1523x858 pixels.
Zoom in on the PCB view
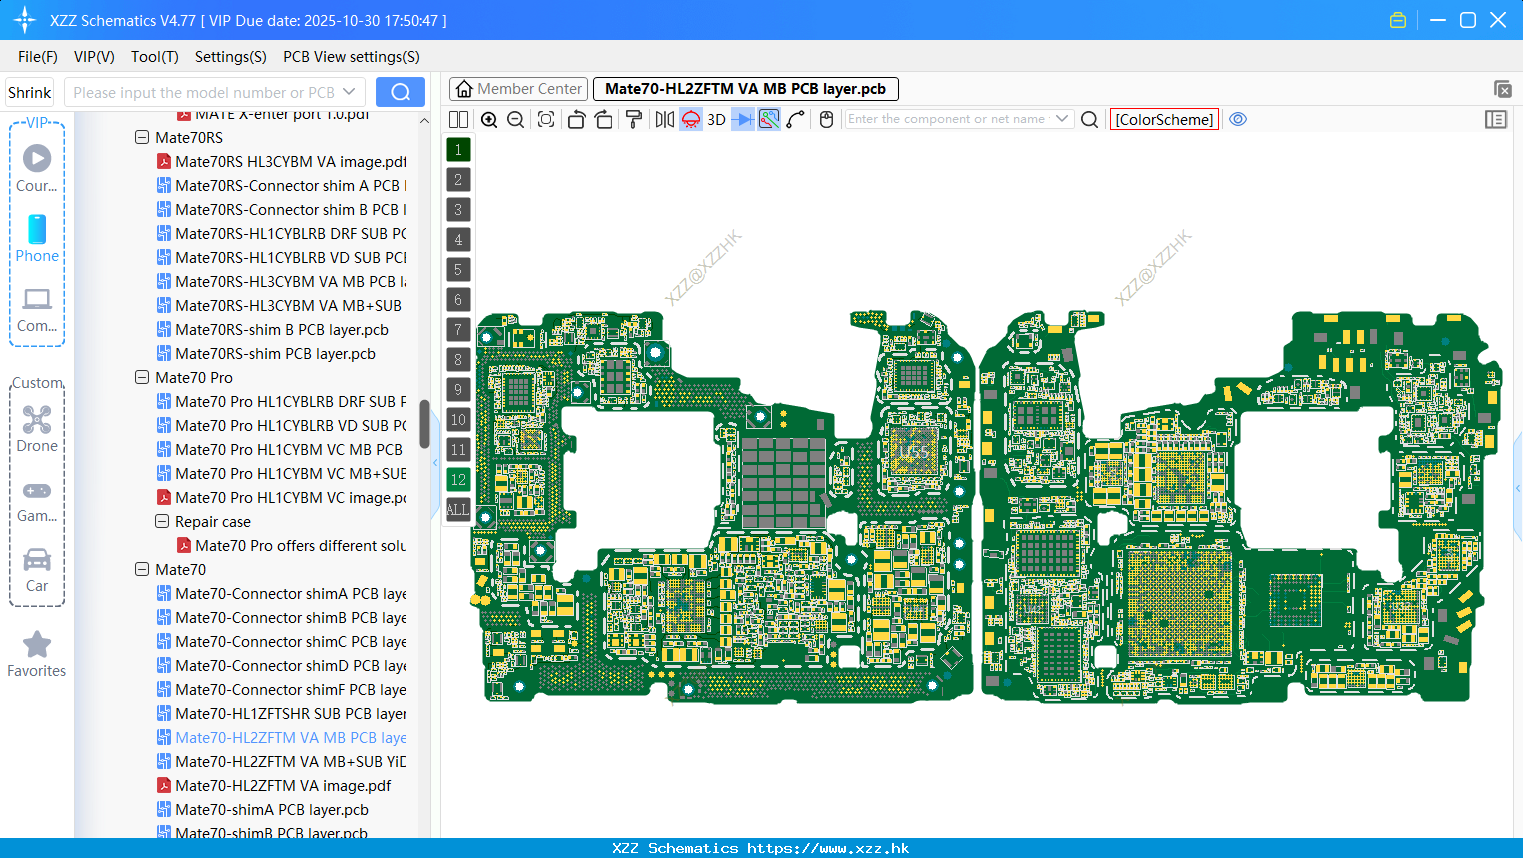pyautogui.click(x=489, y=119)
